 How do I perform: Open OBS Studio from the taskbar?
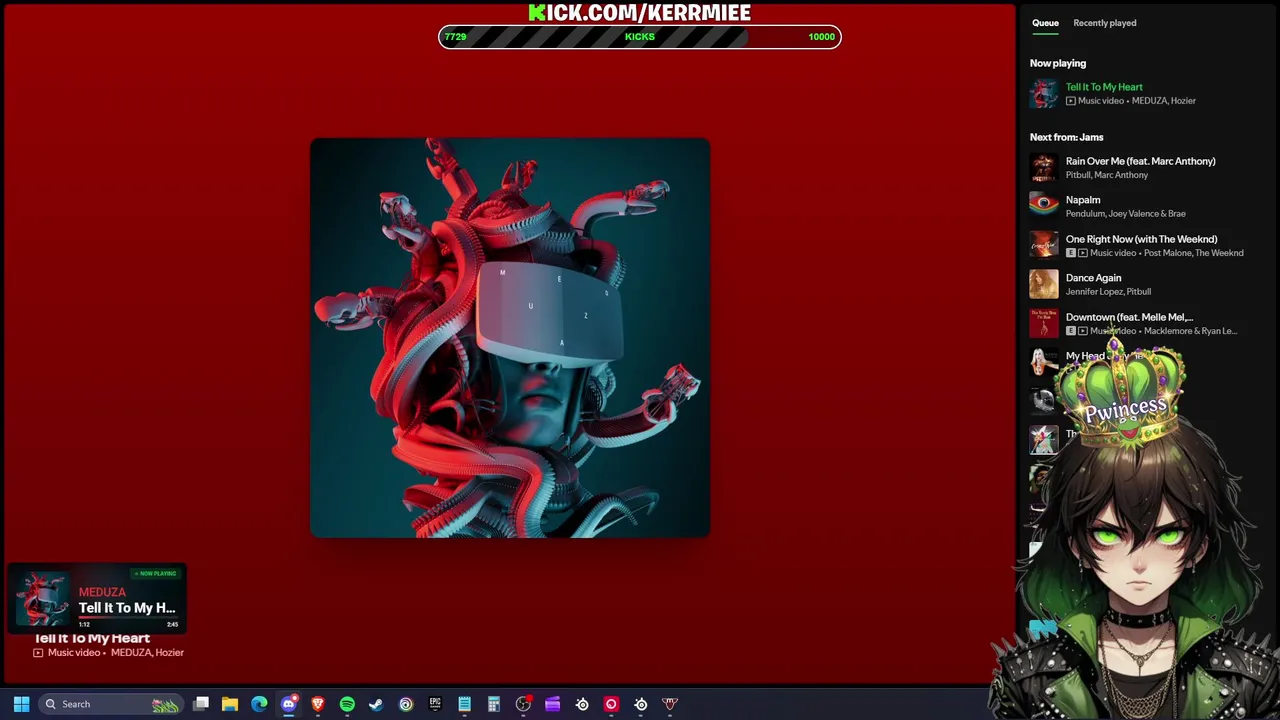coord(523,704)
